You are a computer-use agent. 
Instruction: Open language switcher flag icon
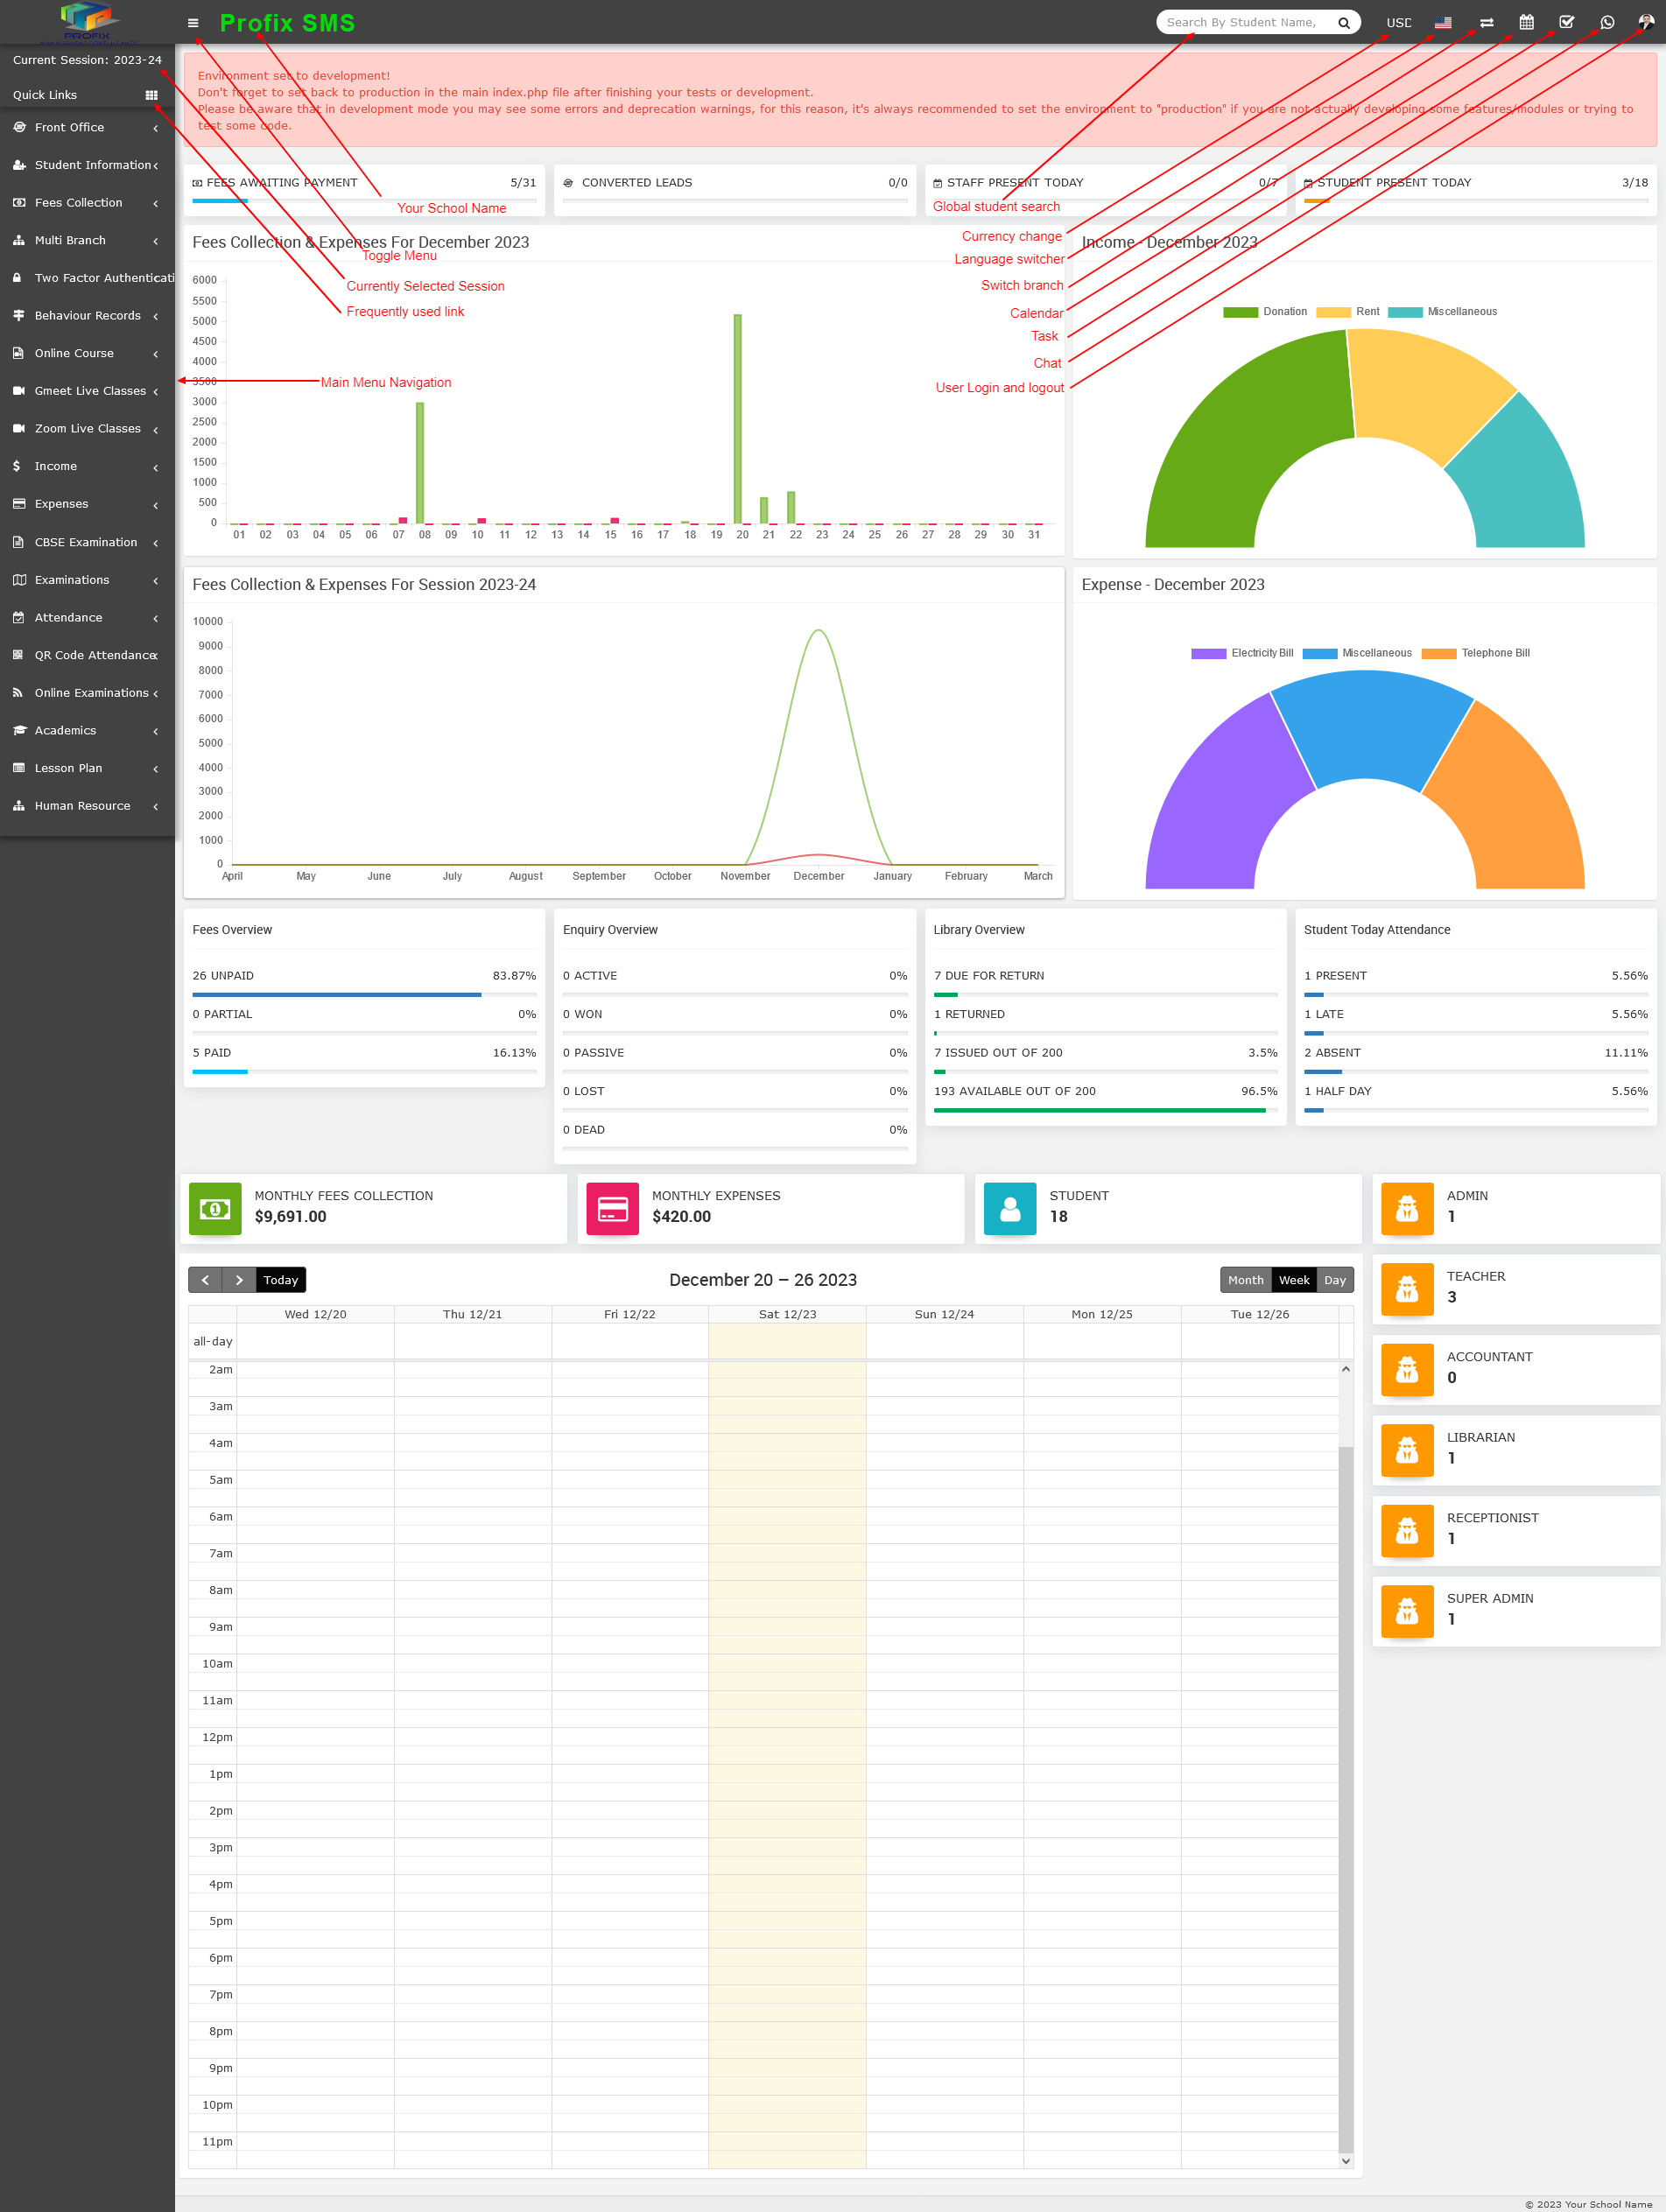1442,23
